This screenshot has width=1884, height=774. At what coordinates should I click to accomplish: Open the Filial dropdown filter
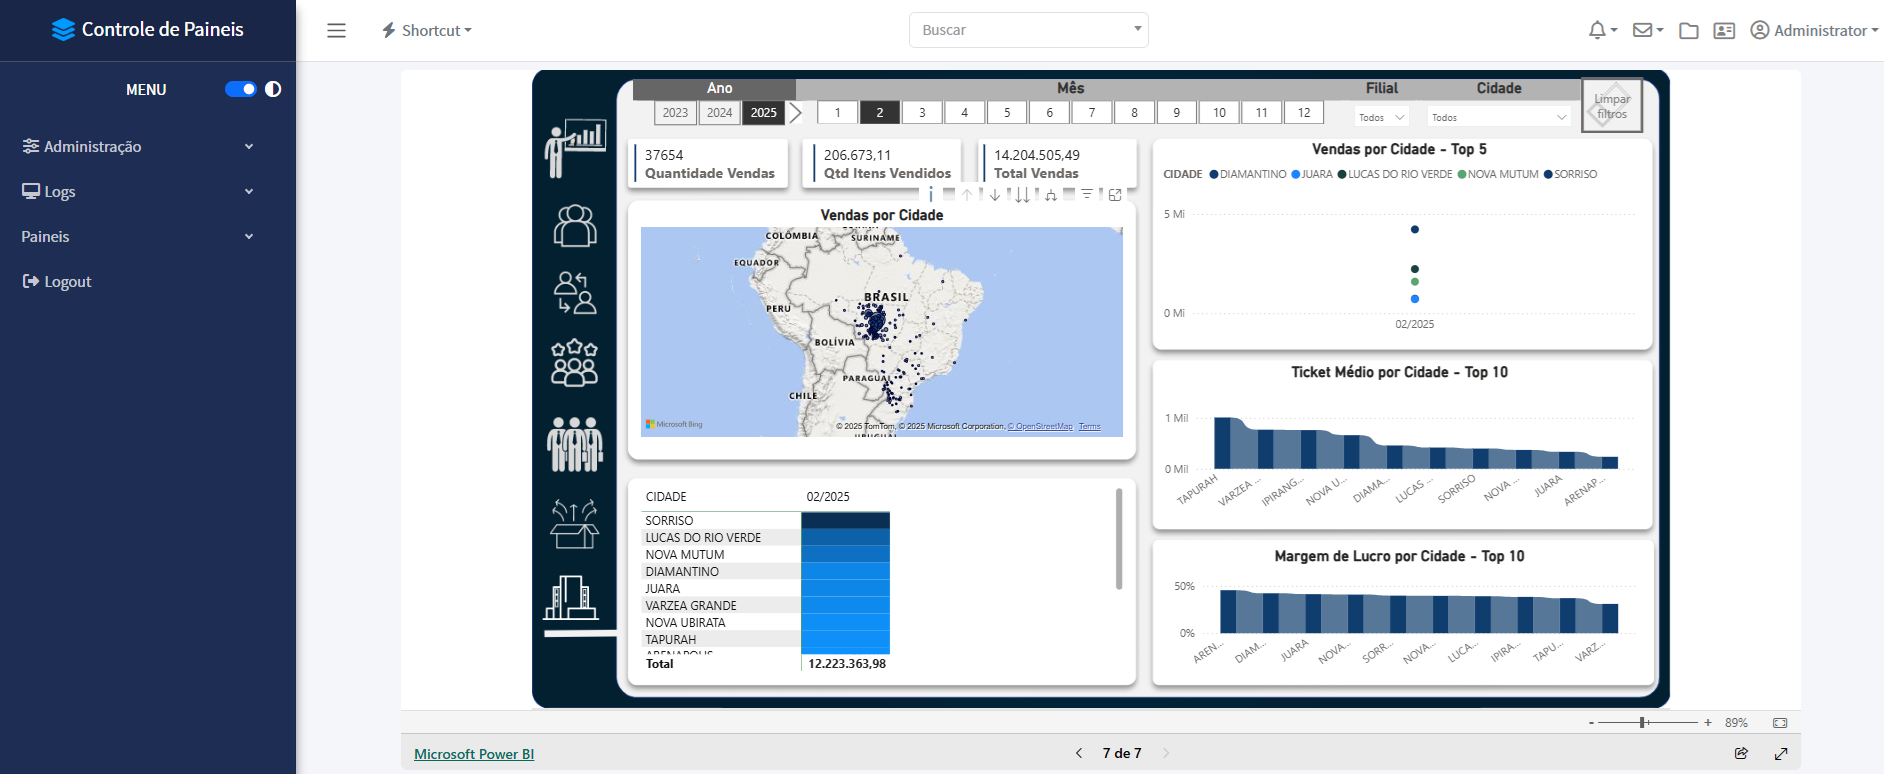pyautogui.click(x=1382, y=117)
